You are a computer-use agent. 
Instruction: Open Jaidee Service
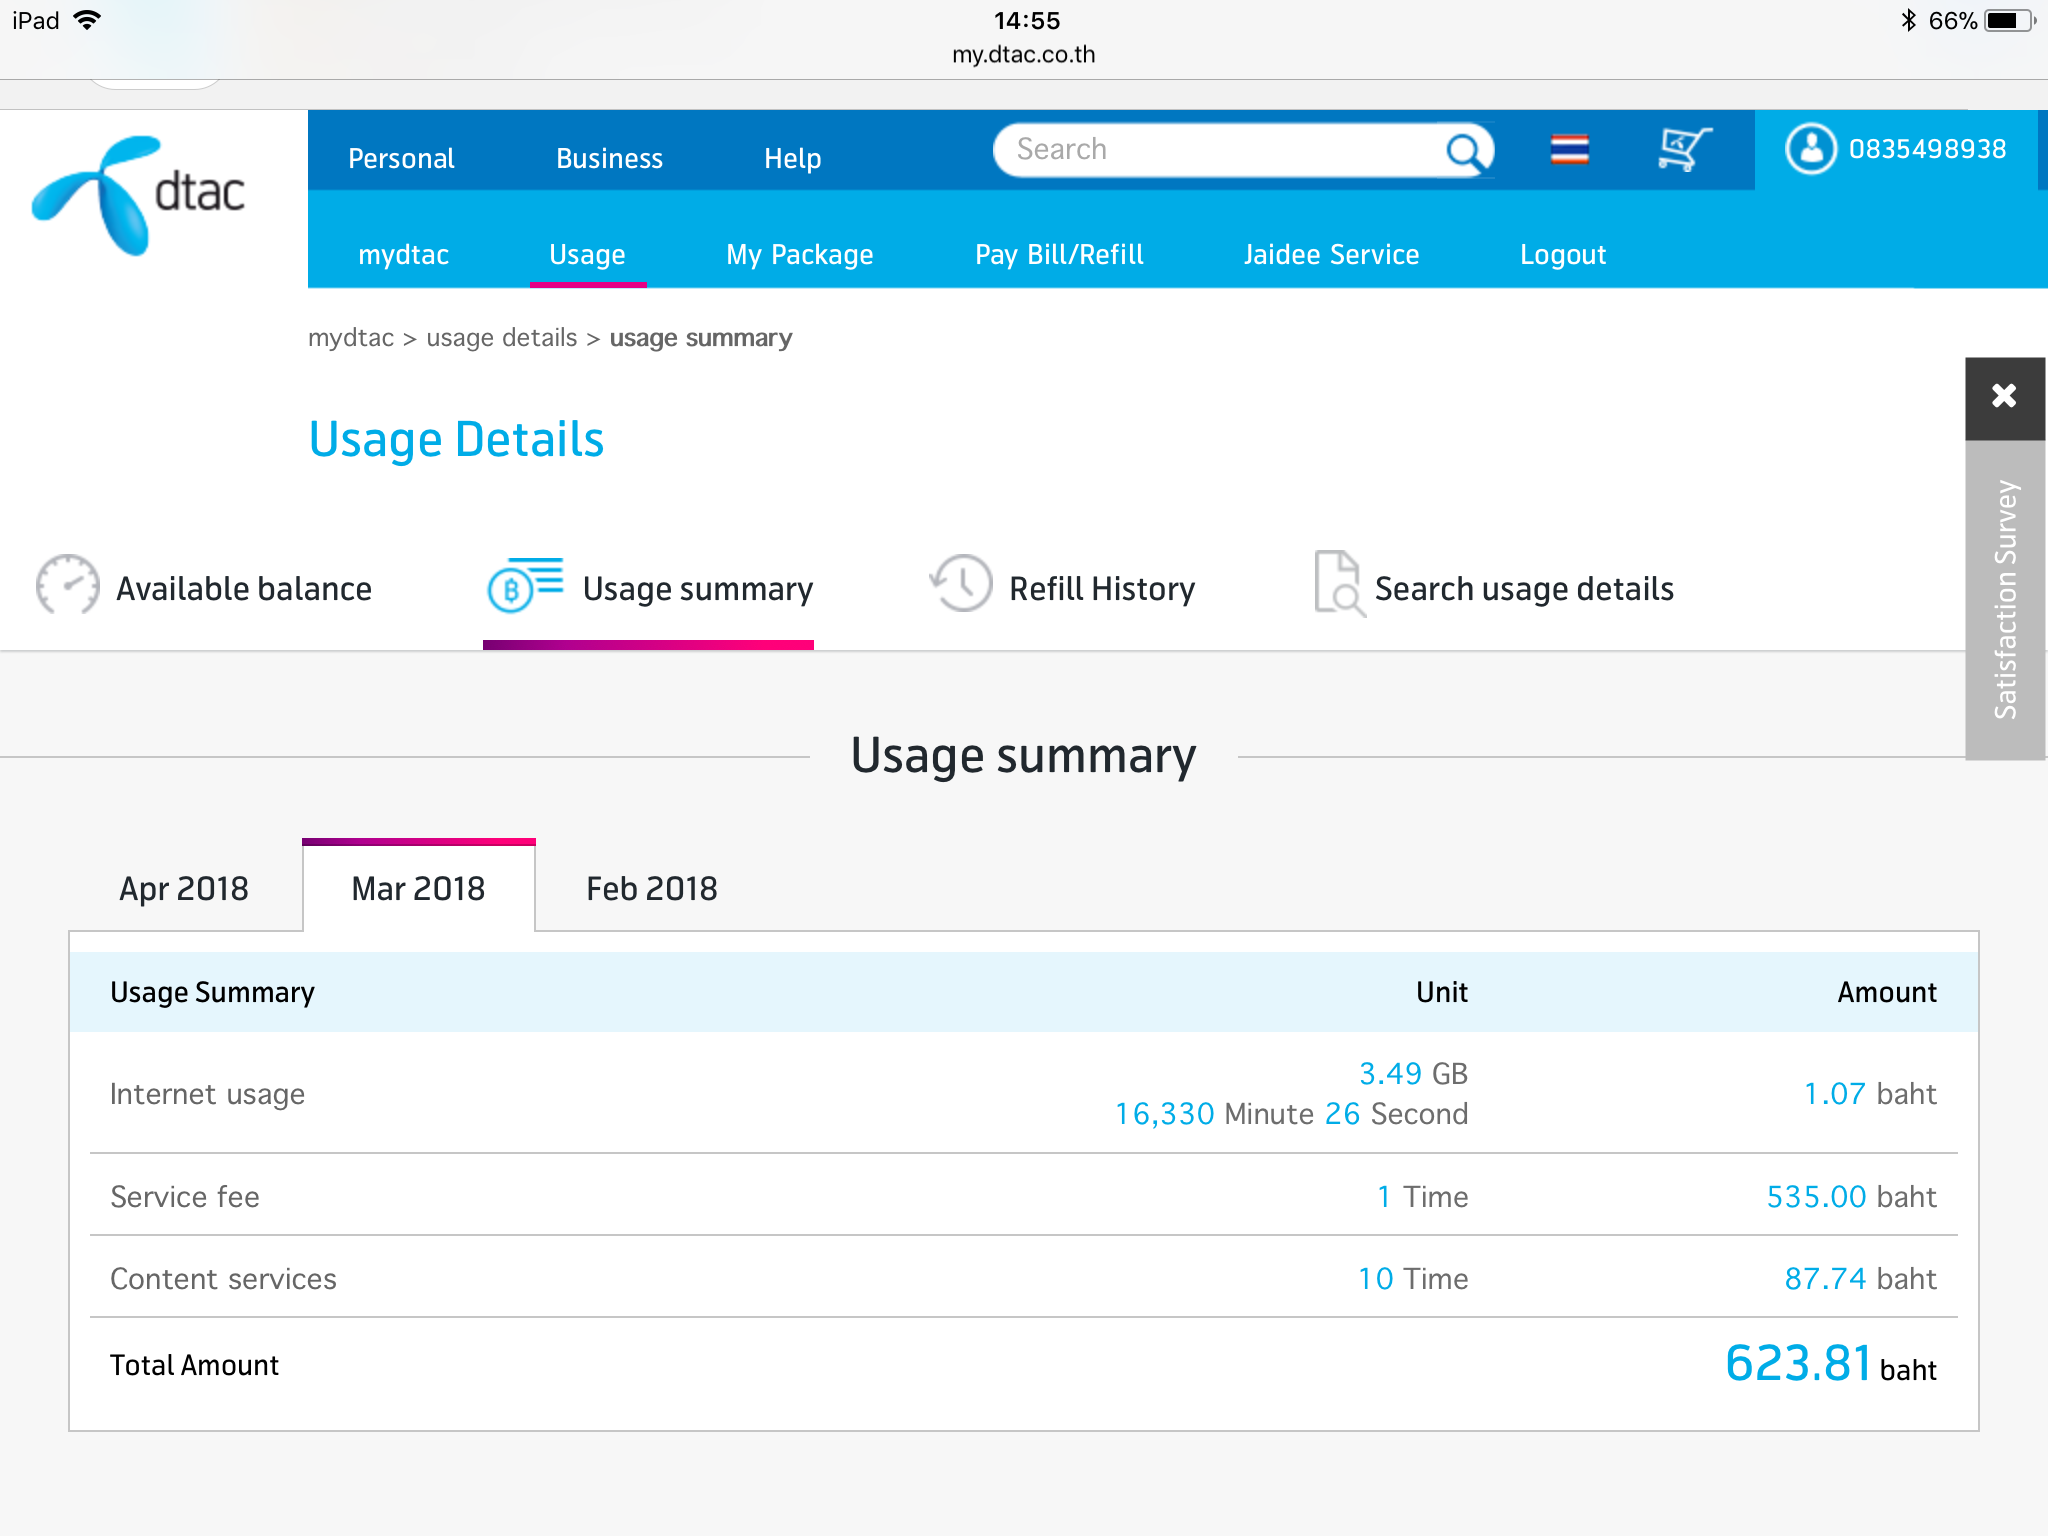(1332, 255)
